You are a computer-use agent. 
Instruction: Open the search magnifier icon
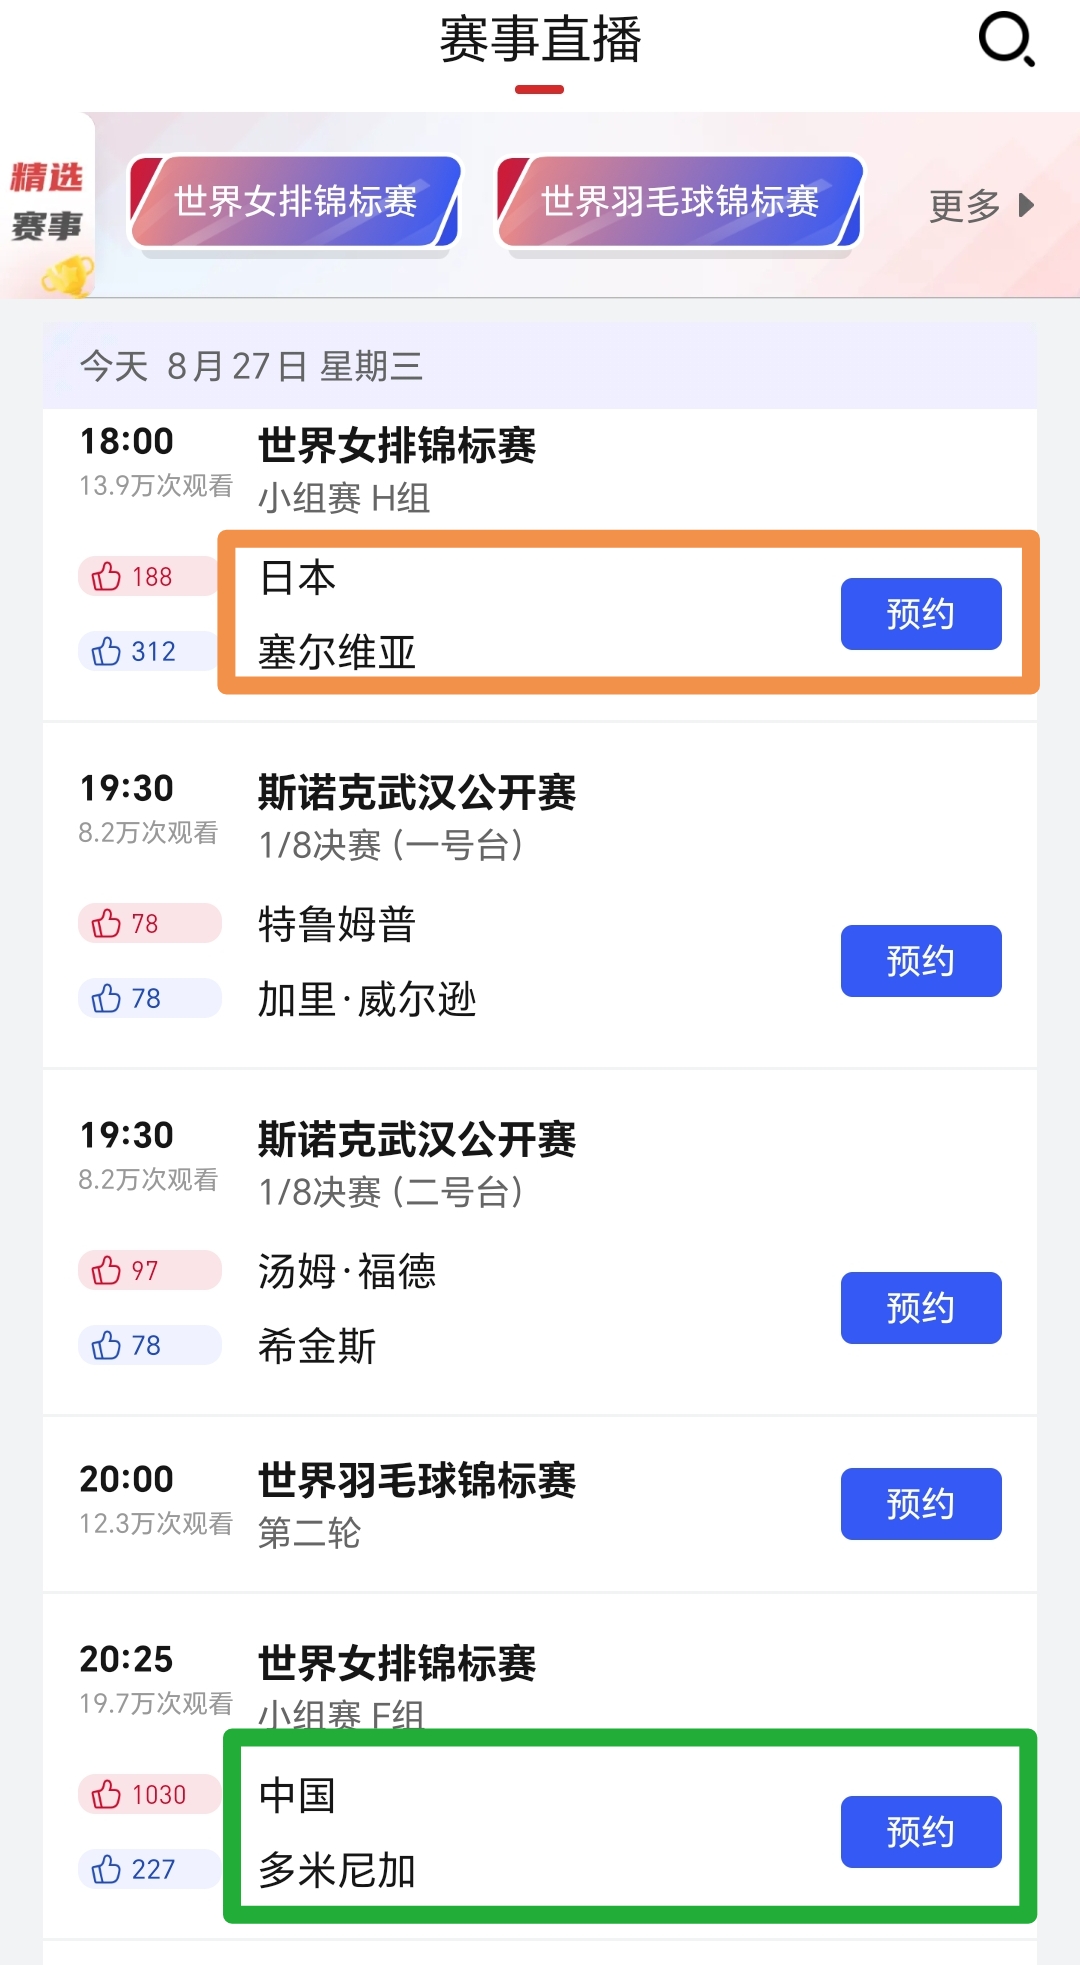(1005, 40)
